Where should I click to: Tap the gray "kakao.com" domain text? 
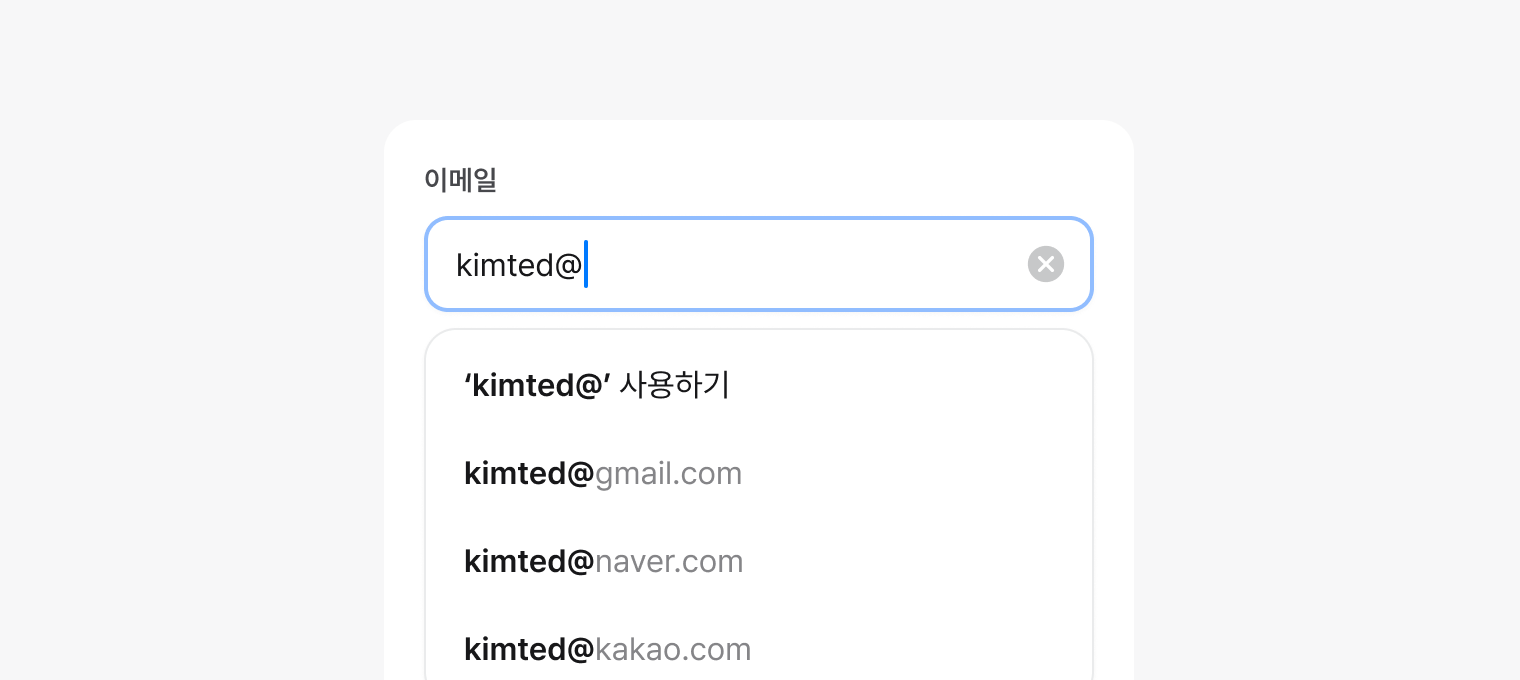coord(673,650)
